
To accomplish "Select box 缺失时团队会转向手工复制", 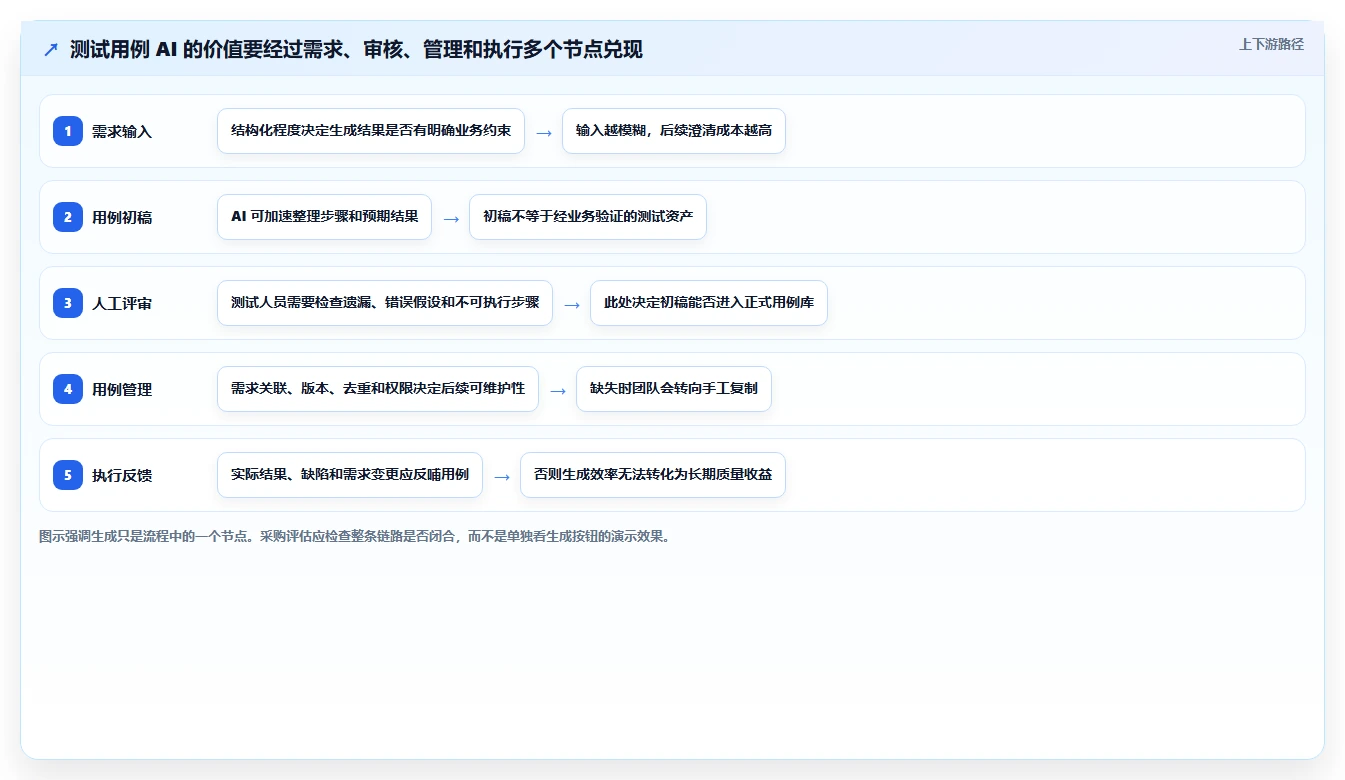I will [674, 389].
